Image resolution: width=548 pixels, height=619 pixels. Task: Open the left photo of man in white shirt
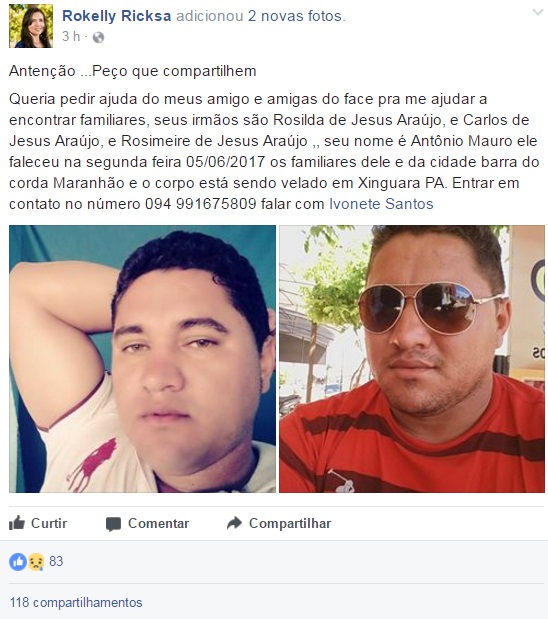click(143, 359)
